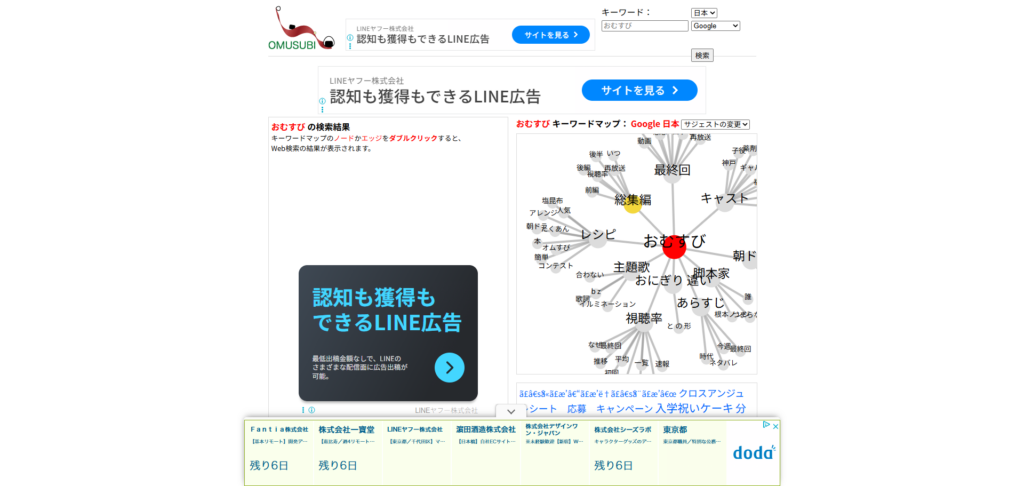Open the country dropdown showing 日本
Image resolution: width=1024 pixels, height=486 pixels.
coord(704,12)
